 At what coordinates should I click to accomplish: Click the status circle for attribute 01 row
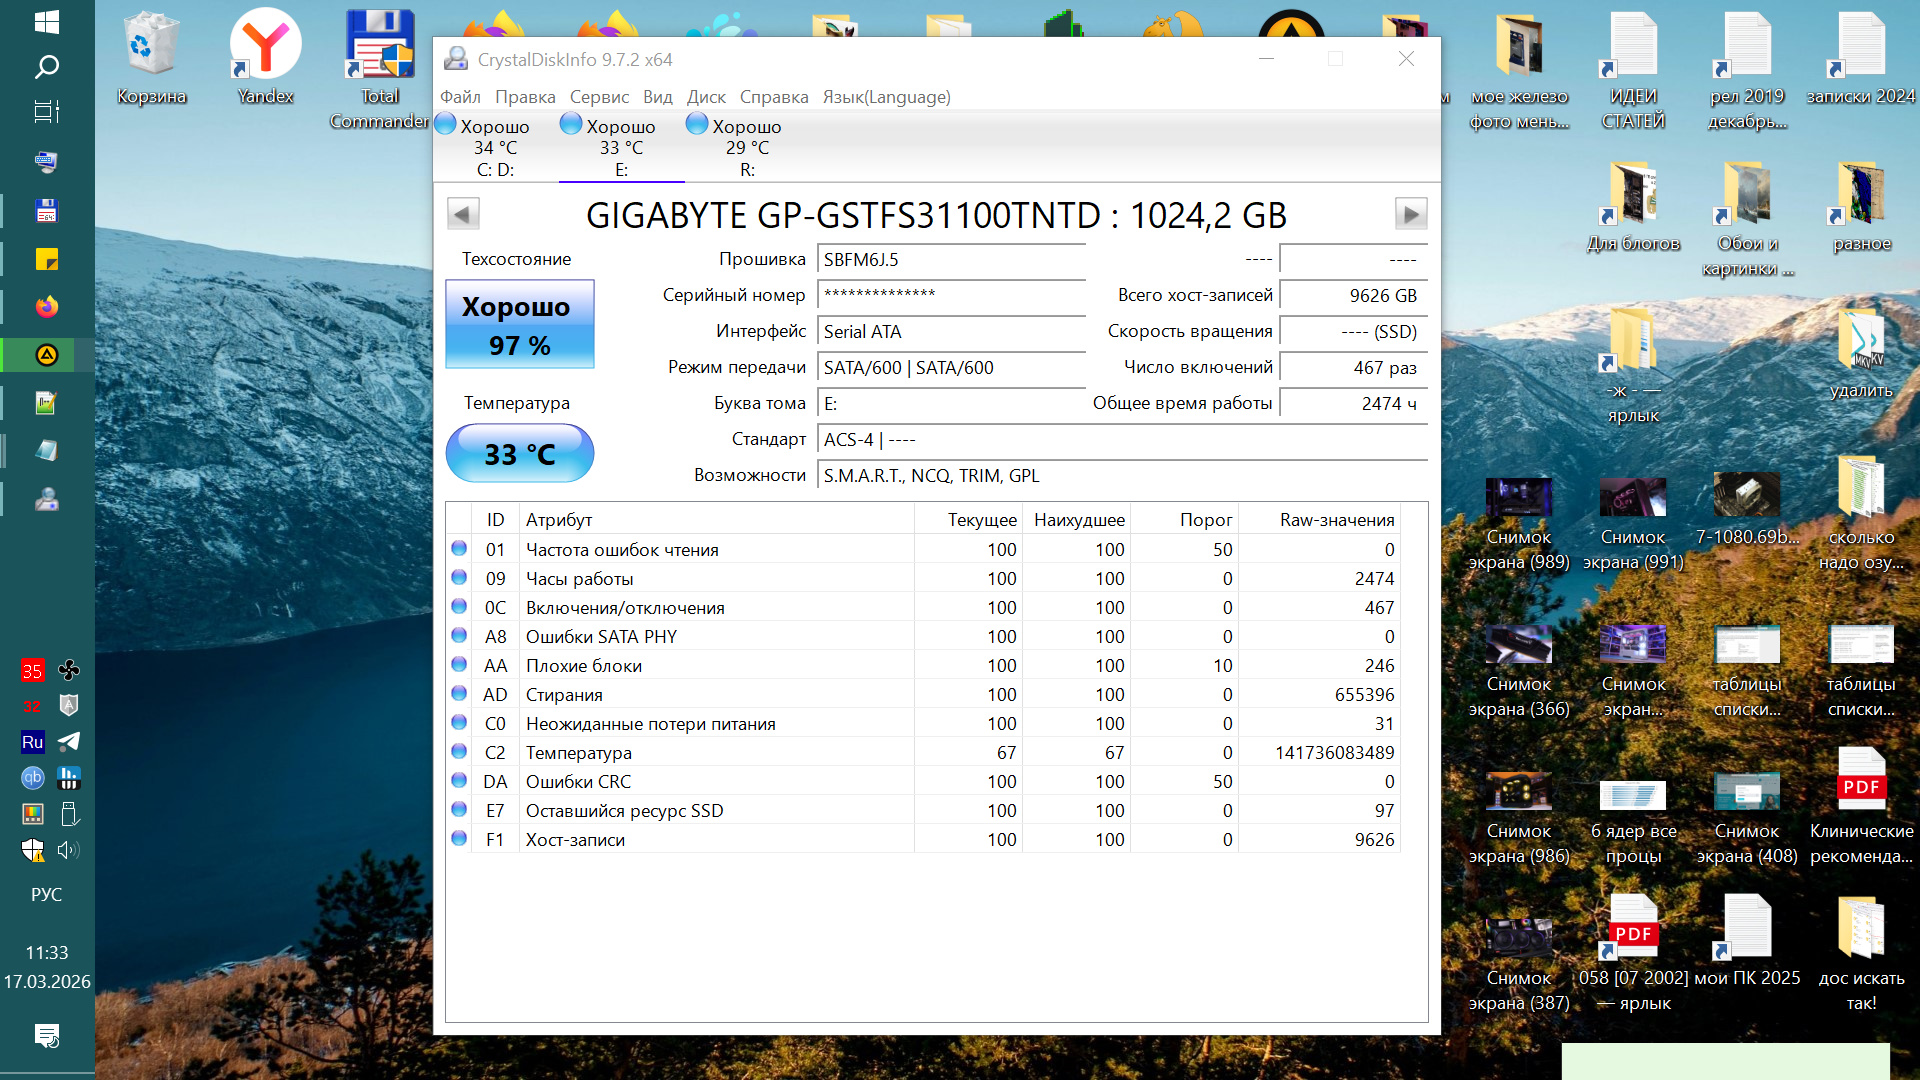tap(459, 549)
